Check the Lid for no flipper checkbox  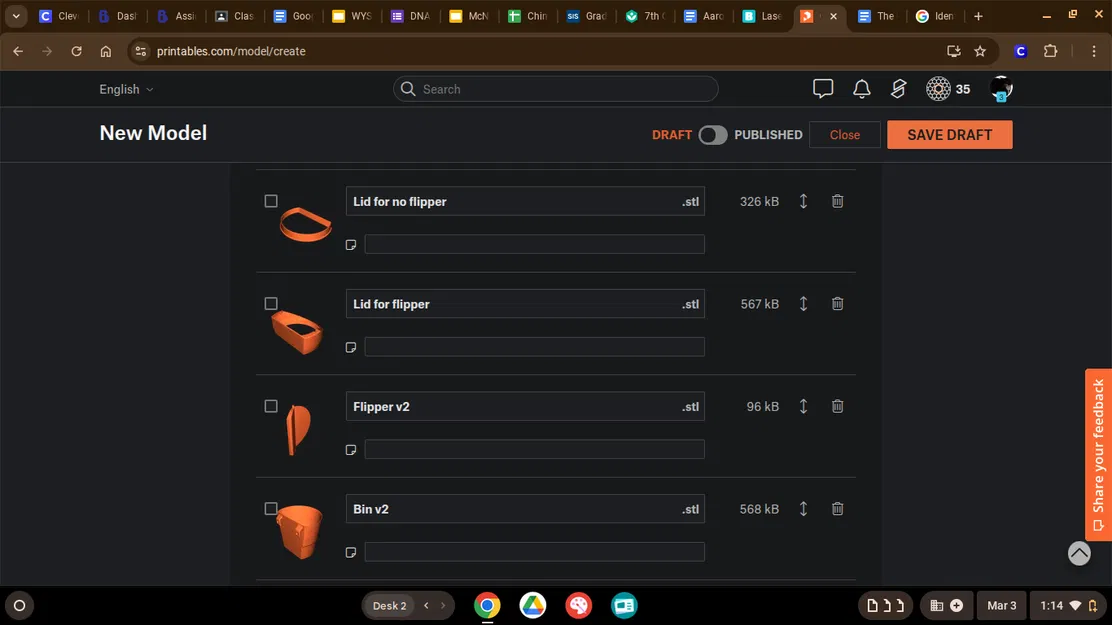pyautogui.click(x=271, y=201)
